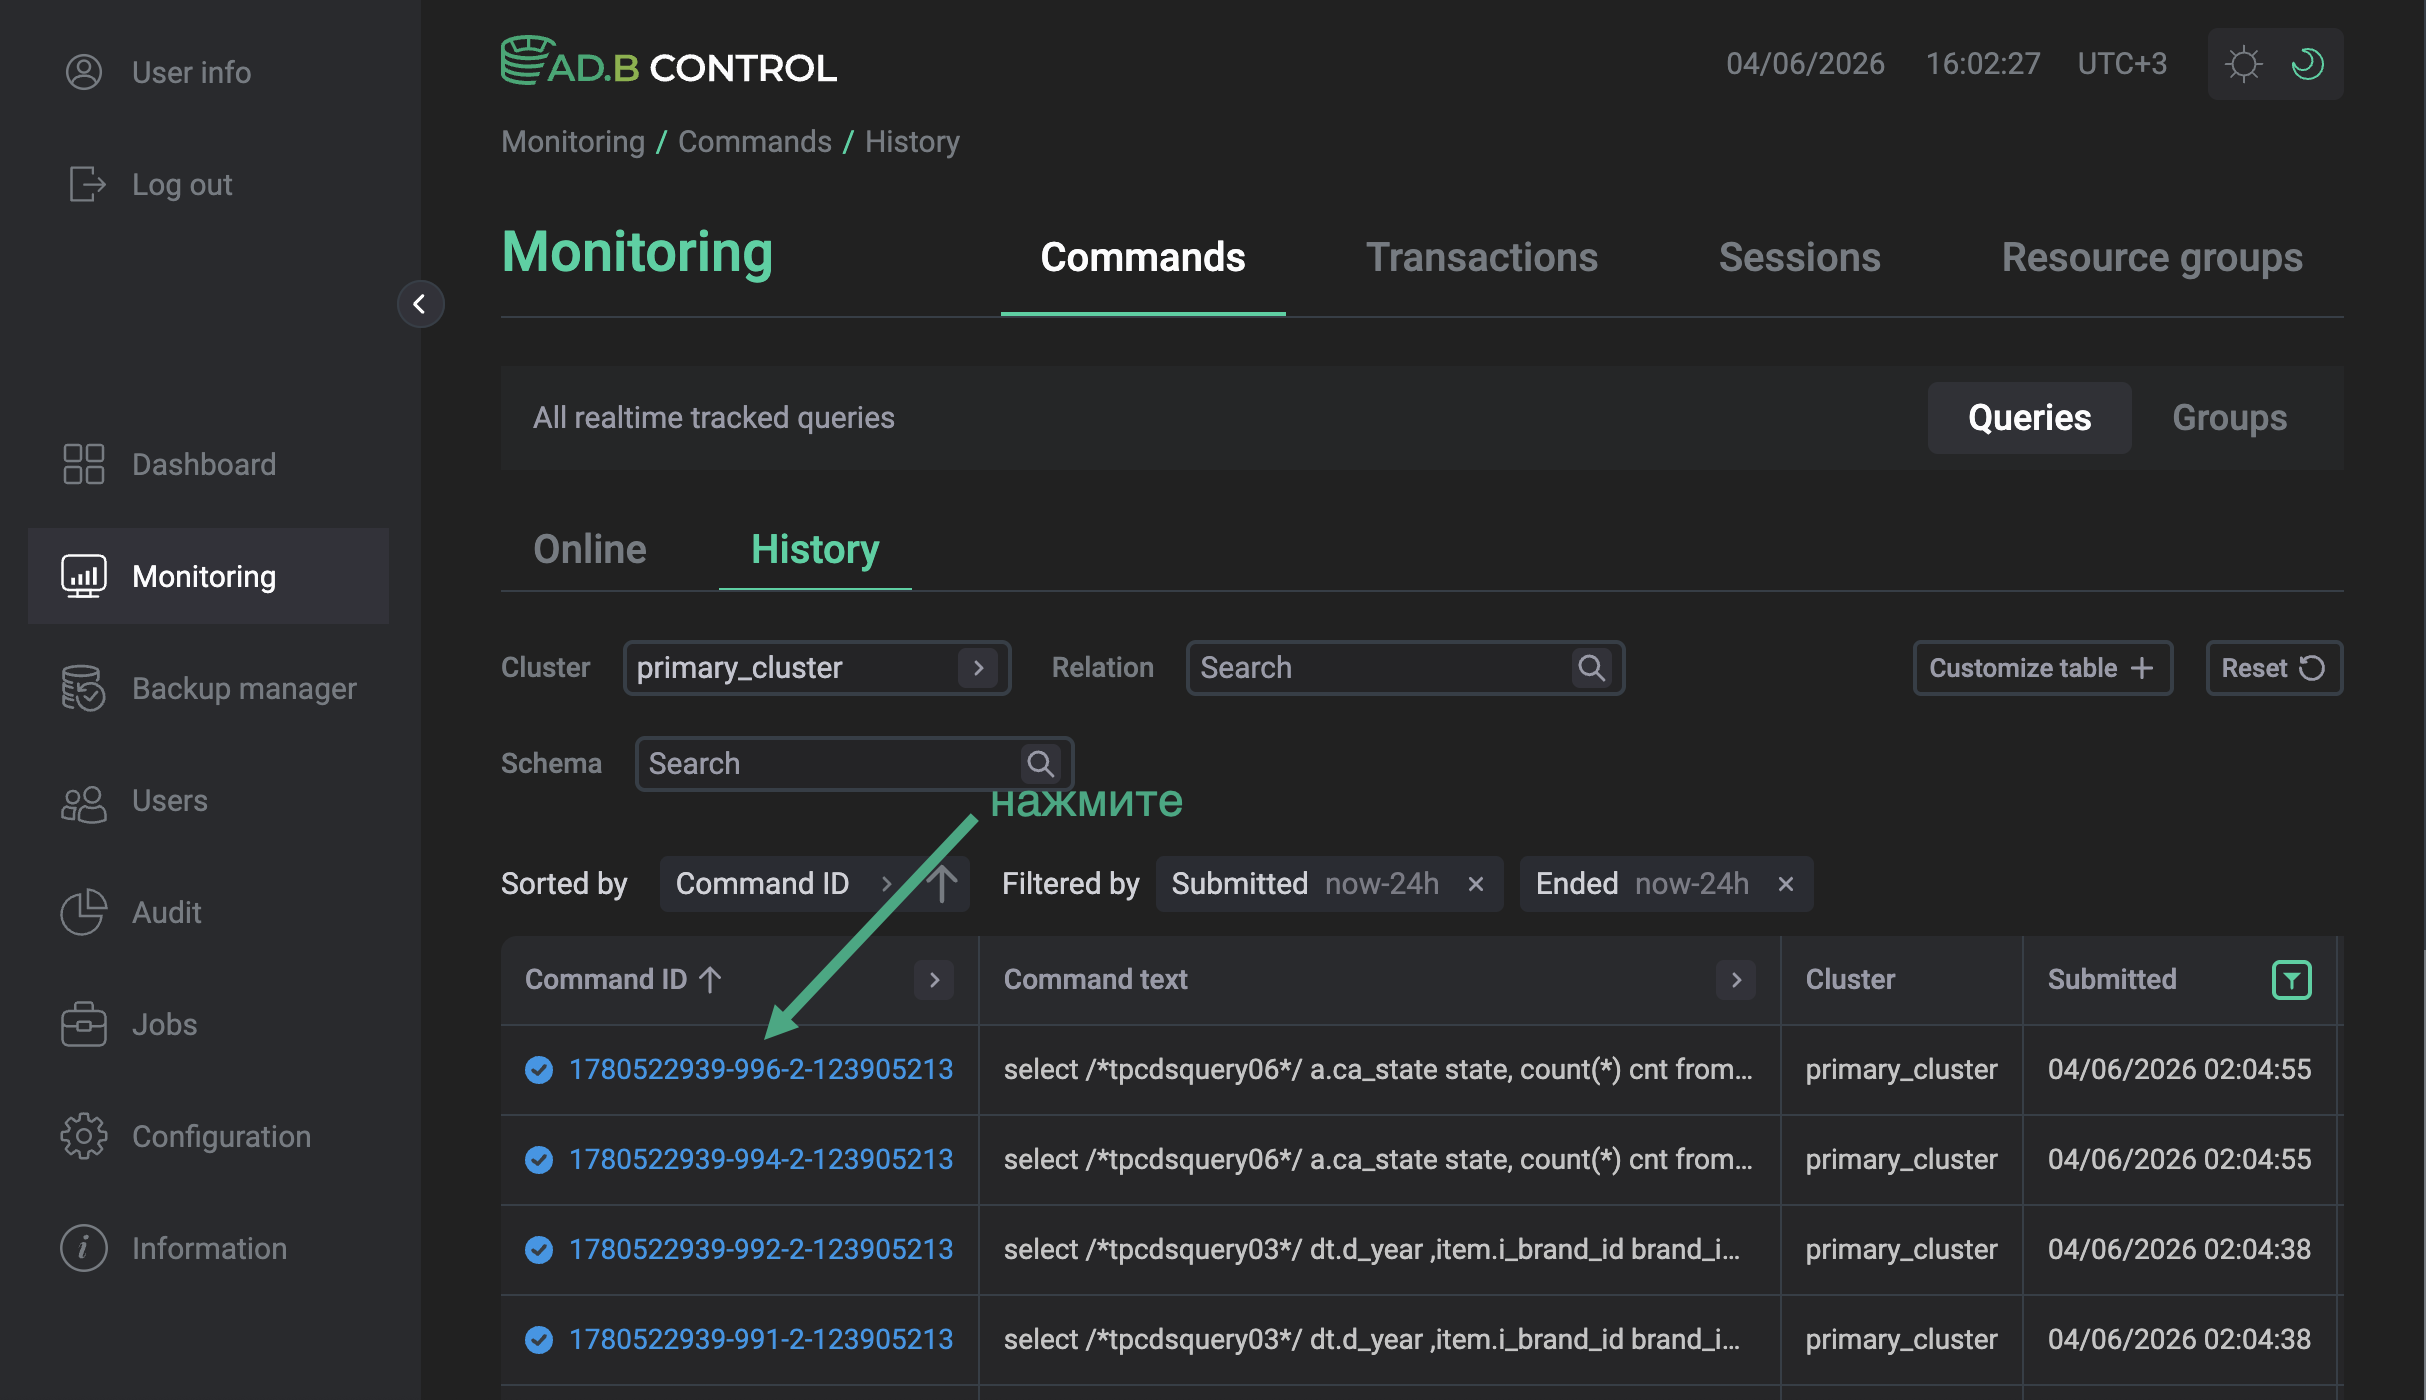The image size is (2426, 1400).
Task: Open the Sorted by Command ID dropdown
Action: [x=786, y=884]
